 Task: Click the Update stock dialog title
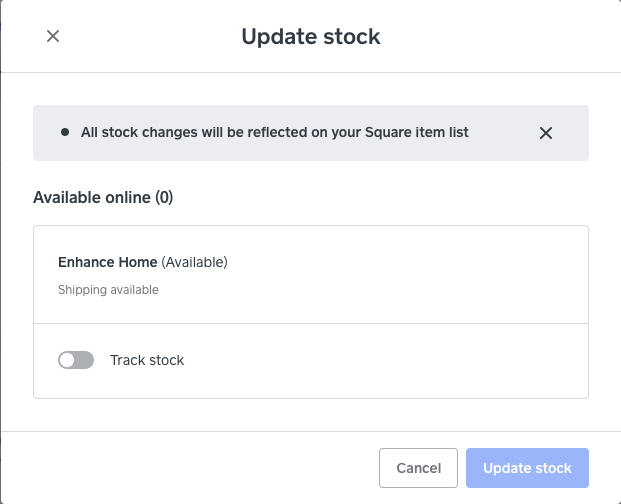311,37
